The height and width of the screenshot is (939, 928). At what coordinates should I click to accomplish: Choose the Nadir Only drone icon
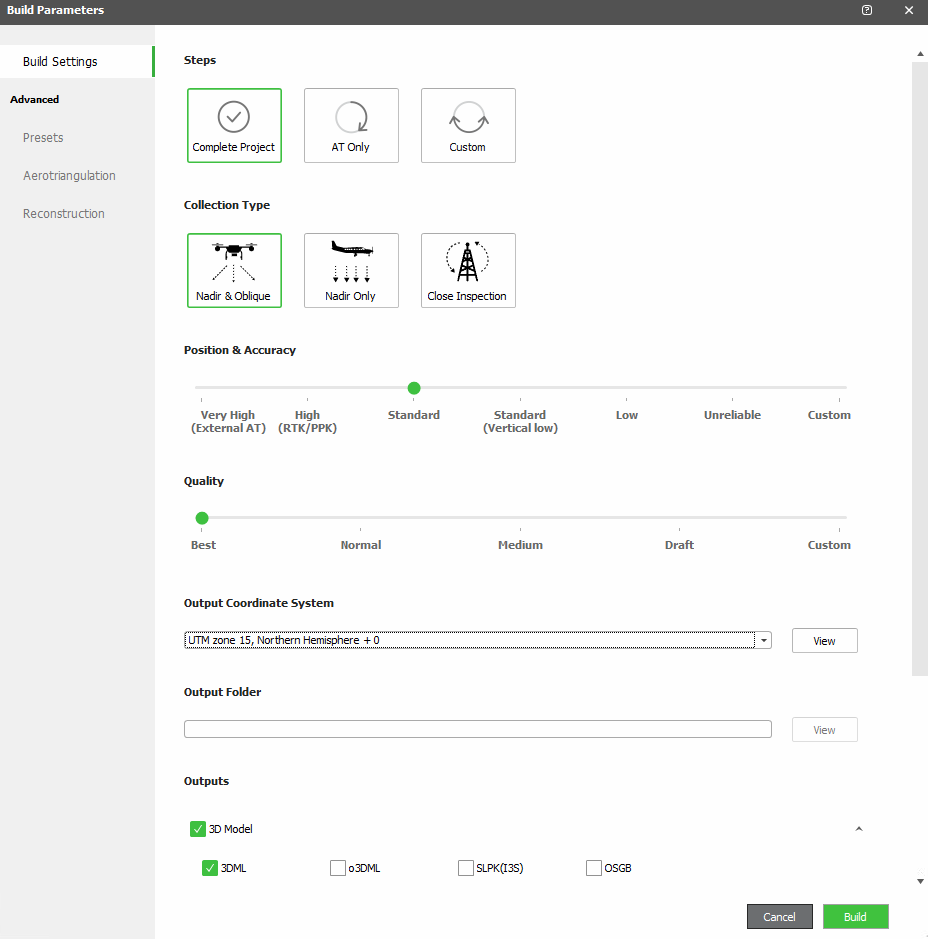pyautogui.click(x=351, y=270)
